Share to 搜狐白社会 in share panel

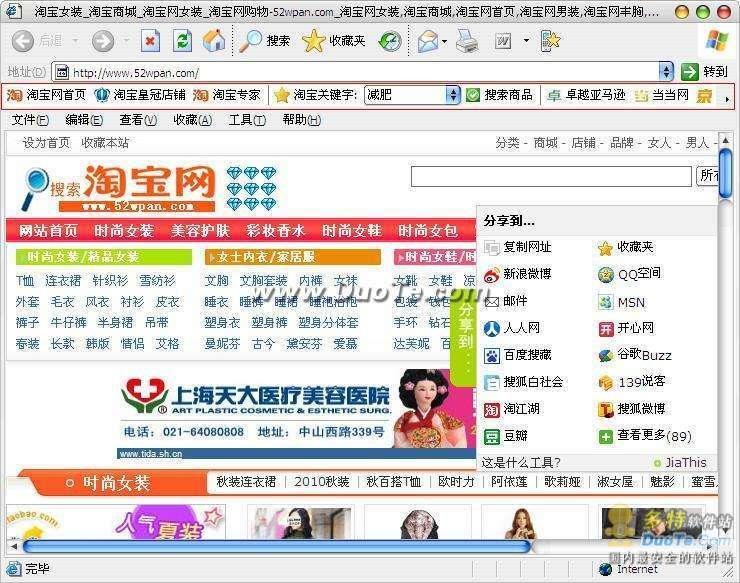(523, 382)
